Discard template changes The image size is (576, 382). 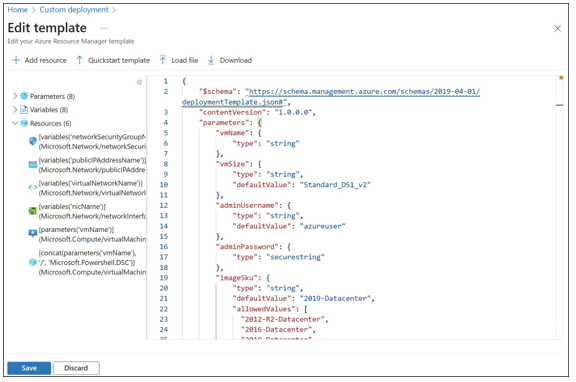[x=76, y=368]
